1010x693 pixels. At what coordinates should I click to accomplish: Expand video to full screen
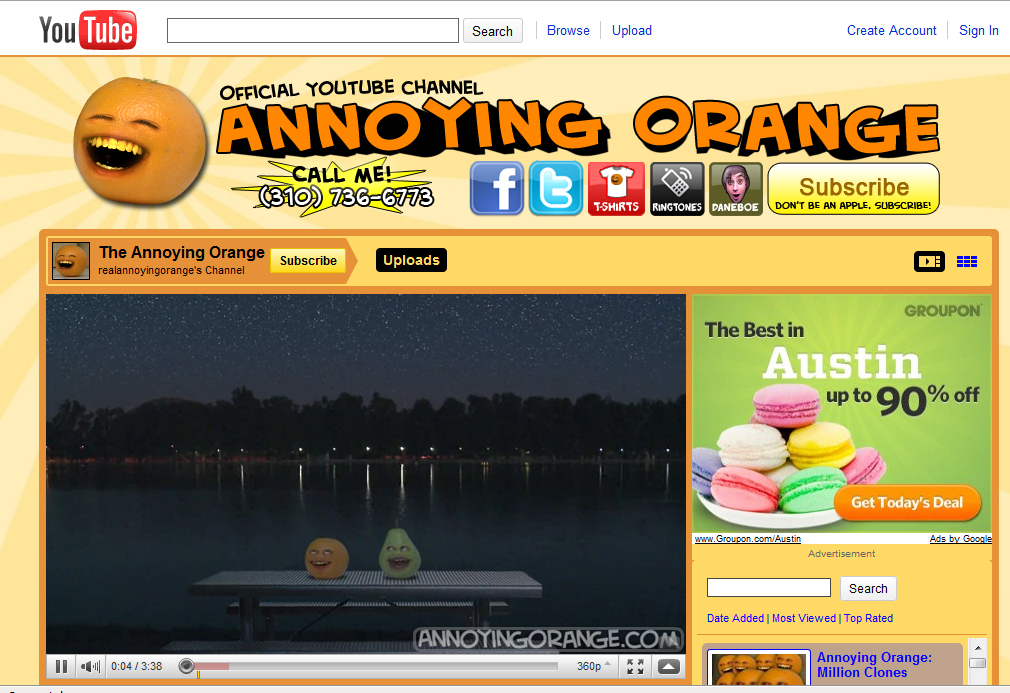(635, 666)
